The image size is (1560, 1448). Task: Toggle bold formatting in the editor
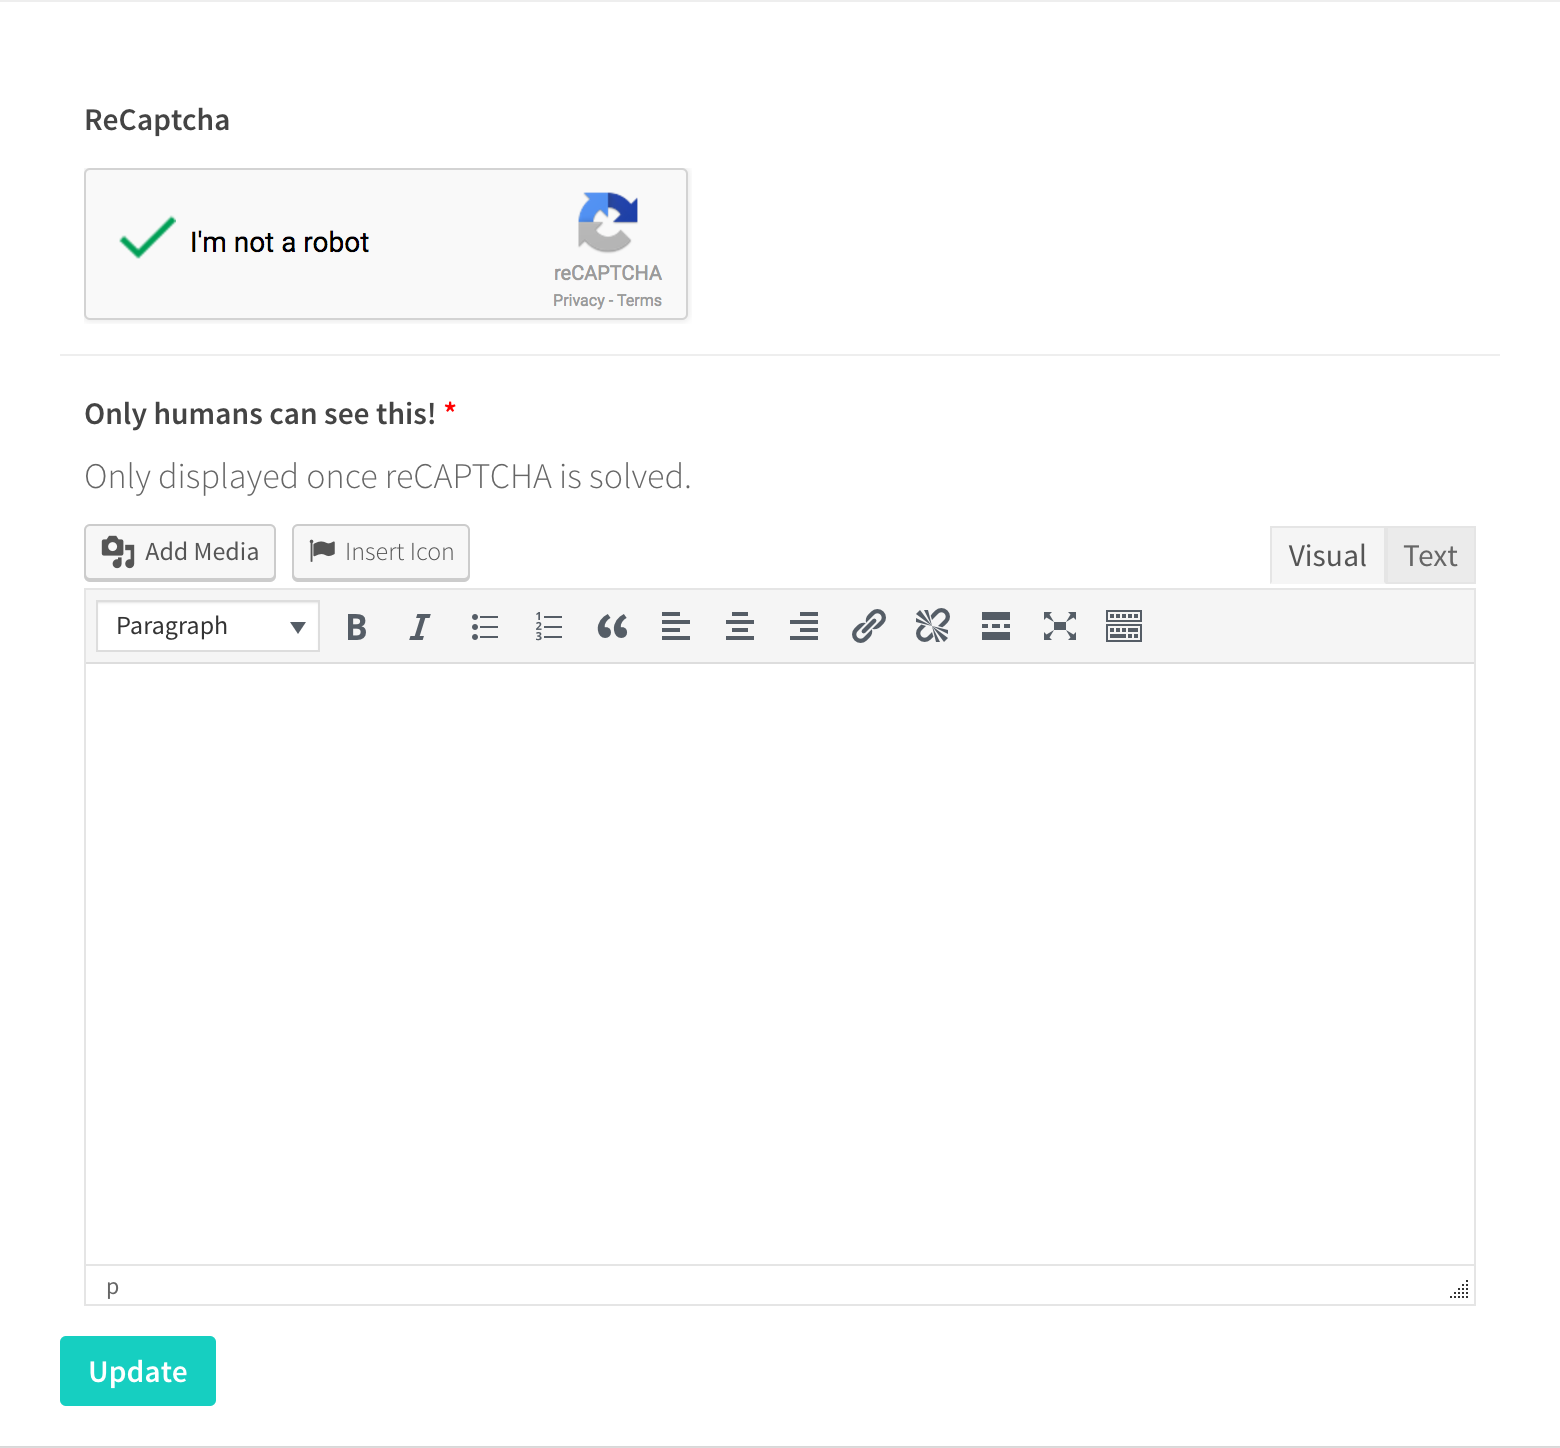pyautogui.click(x=357, y=627)
